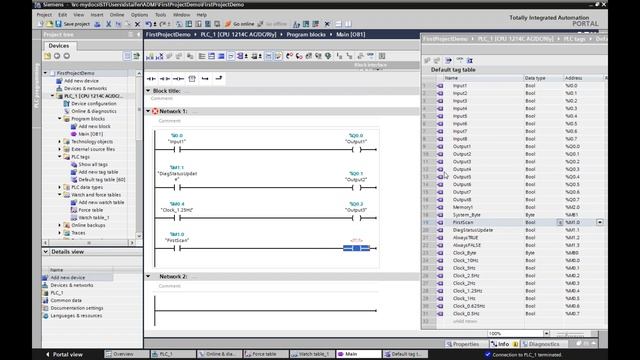Click the undo arrow icon

tap(149, 24)
